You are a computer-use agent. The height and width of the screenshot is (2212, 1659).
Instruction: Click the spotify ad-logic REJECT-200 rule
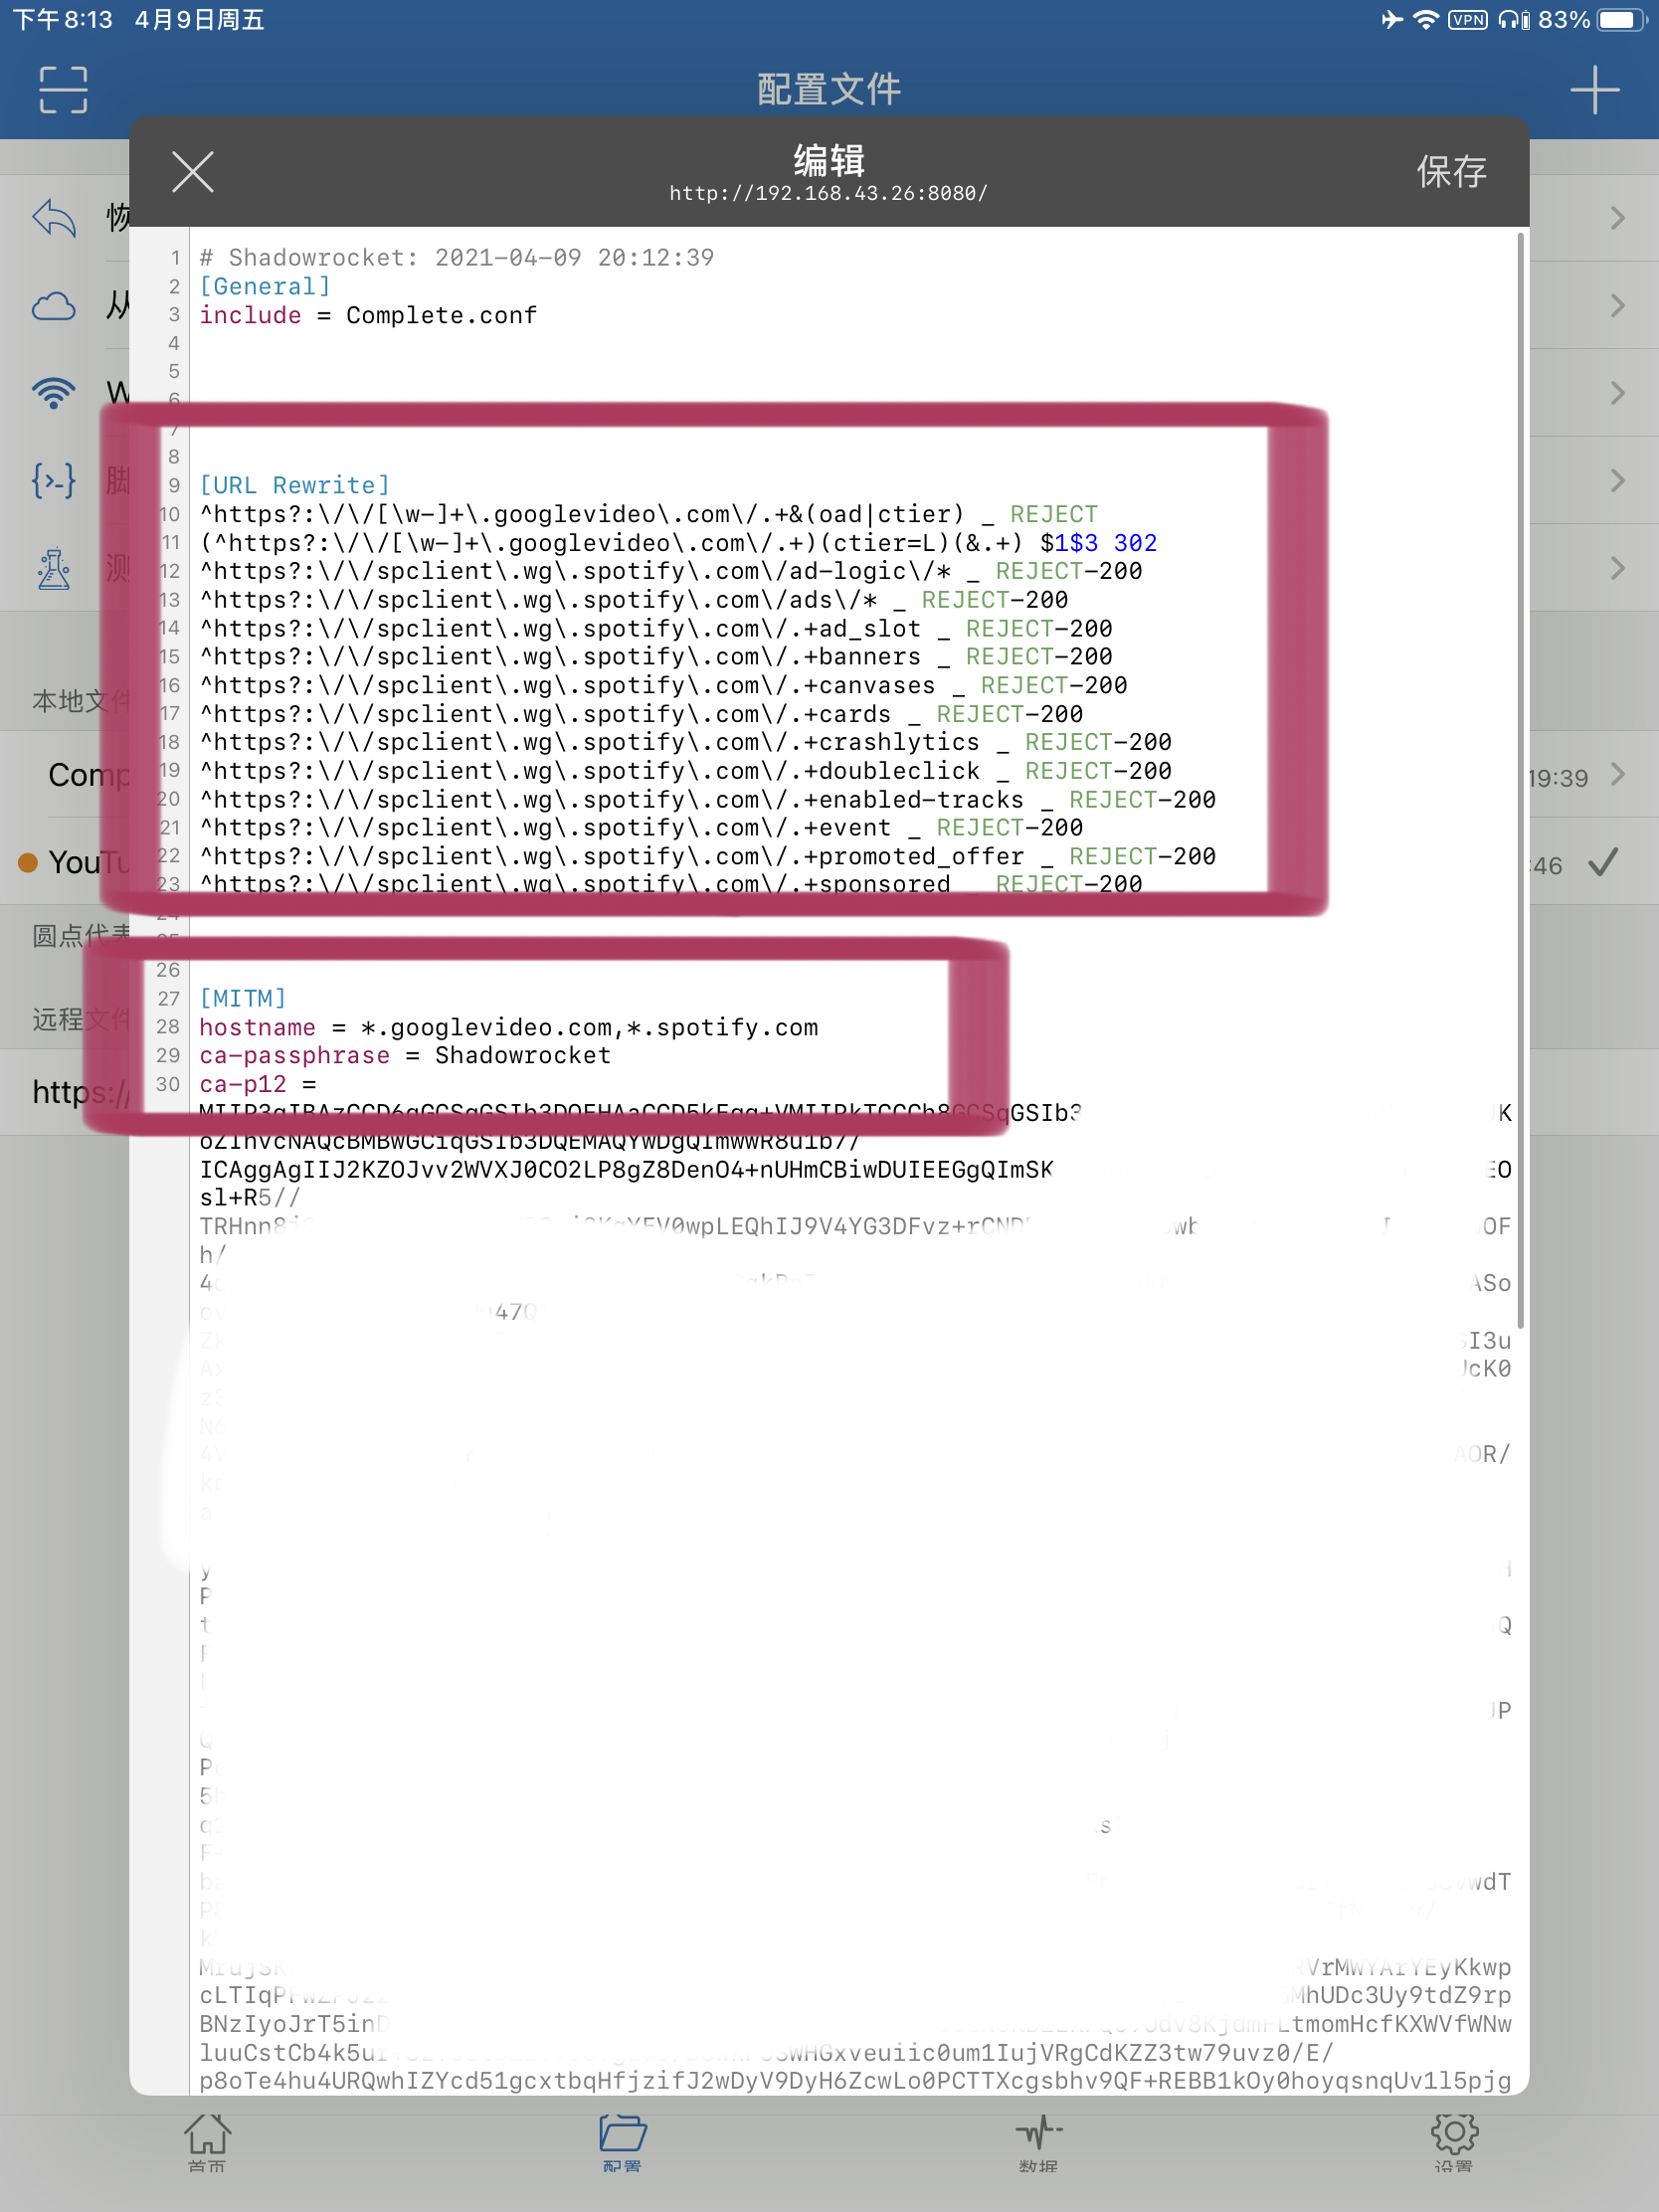[x=670, y=571]
